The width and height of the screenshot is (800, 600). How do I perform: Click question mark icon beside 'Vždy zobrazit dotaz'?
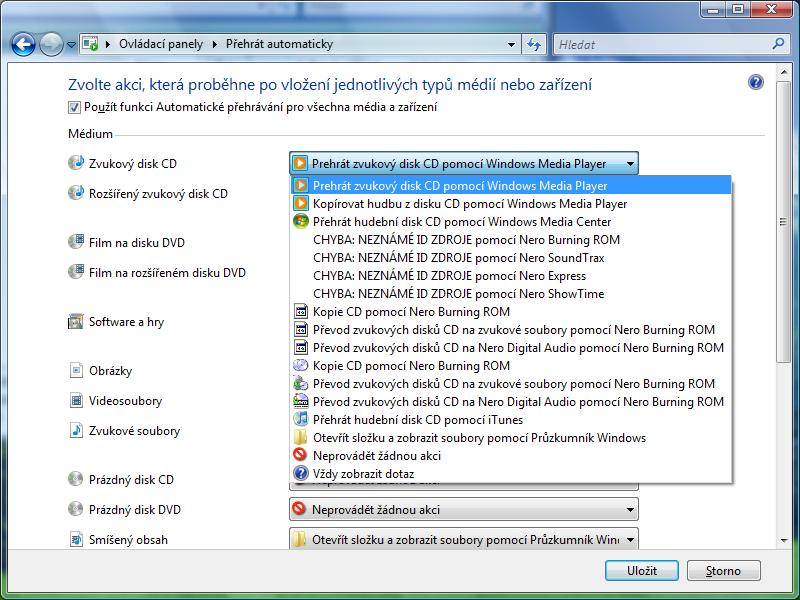click(301, 473)
